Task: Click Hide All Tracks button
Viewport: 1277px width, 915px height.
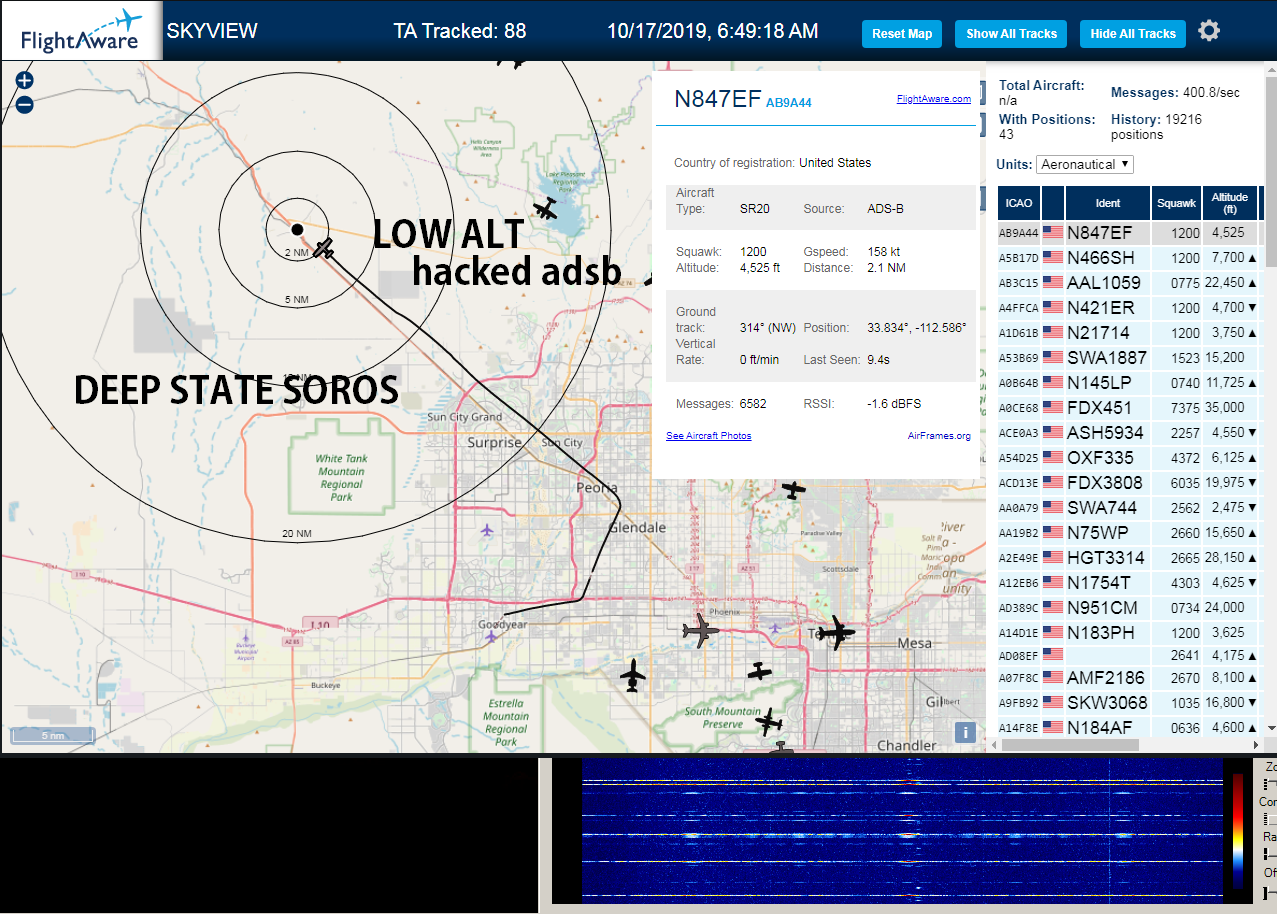Action: 1133,33
